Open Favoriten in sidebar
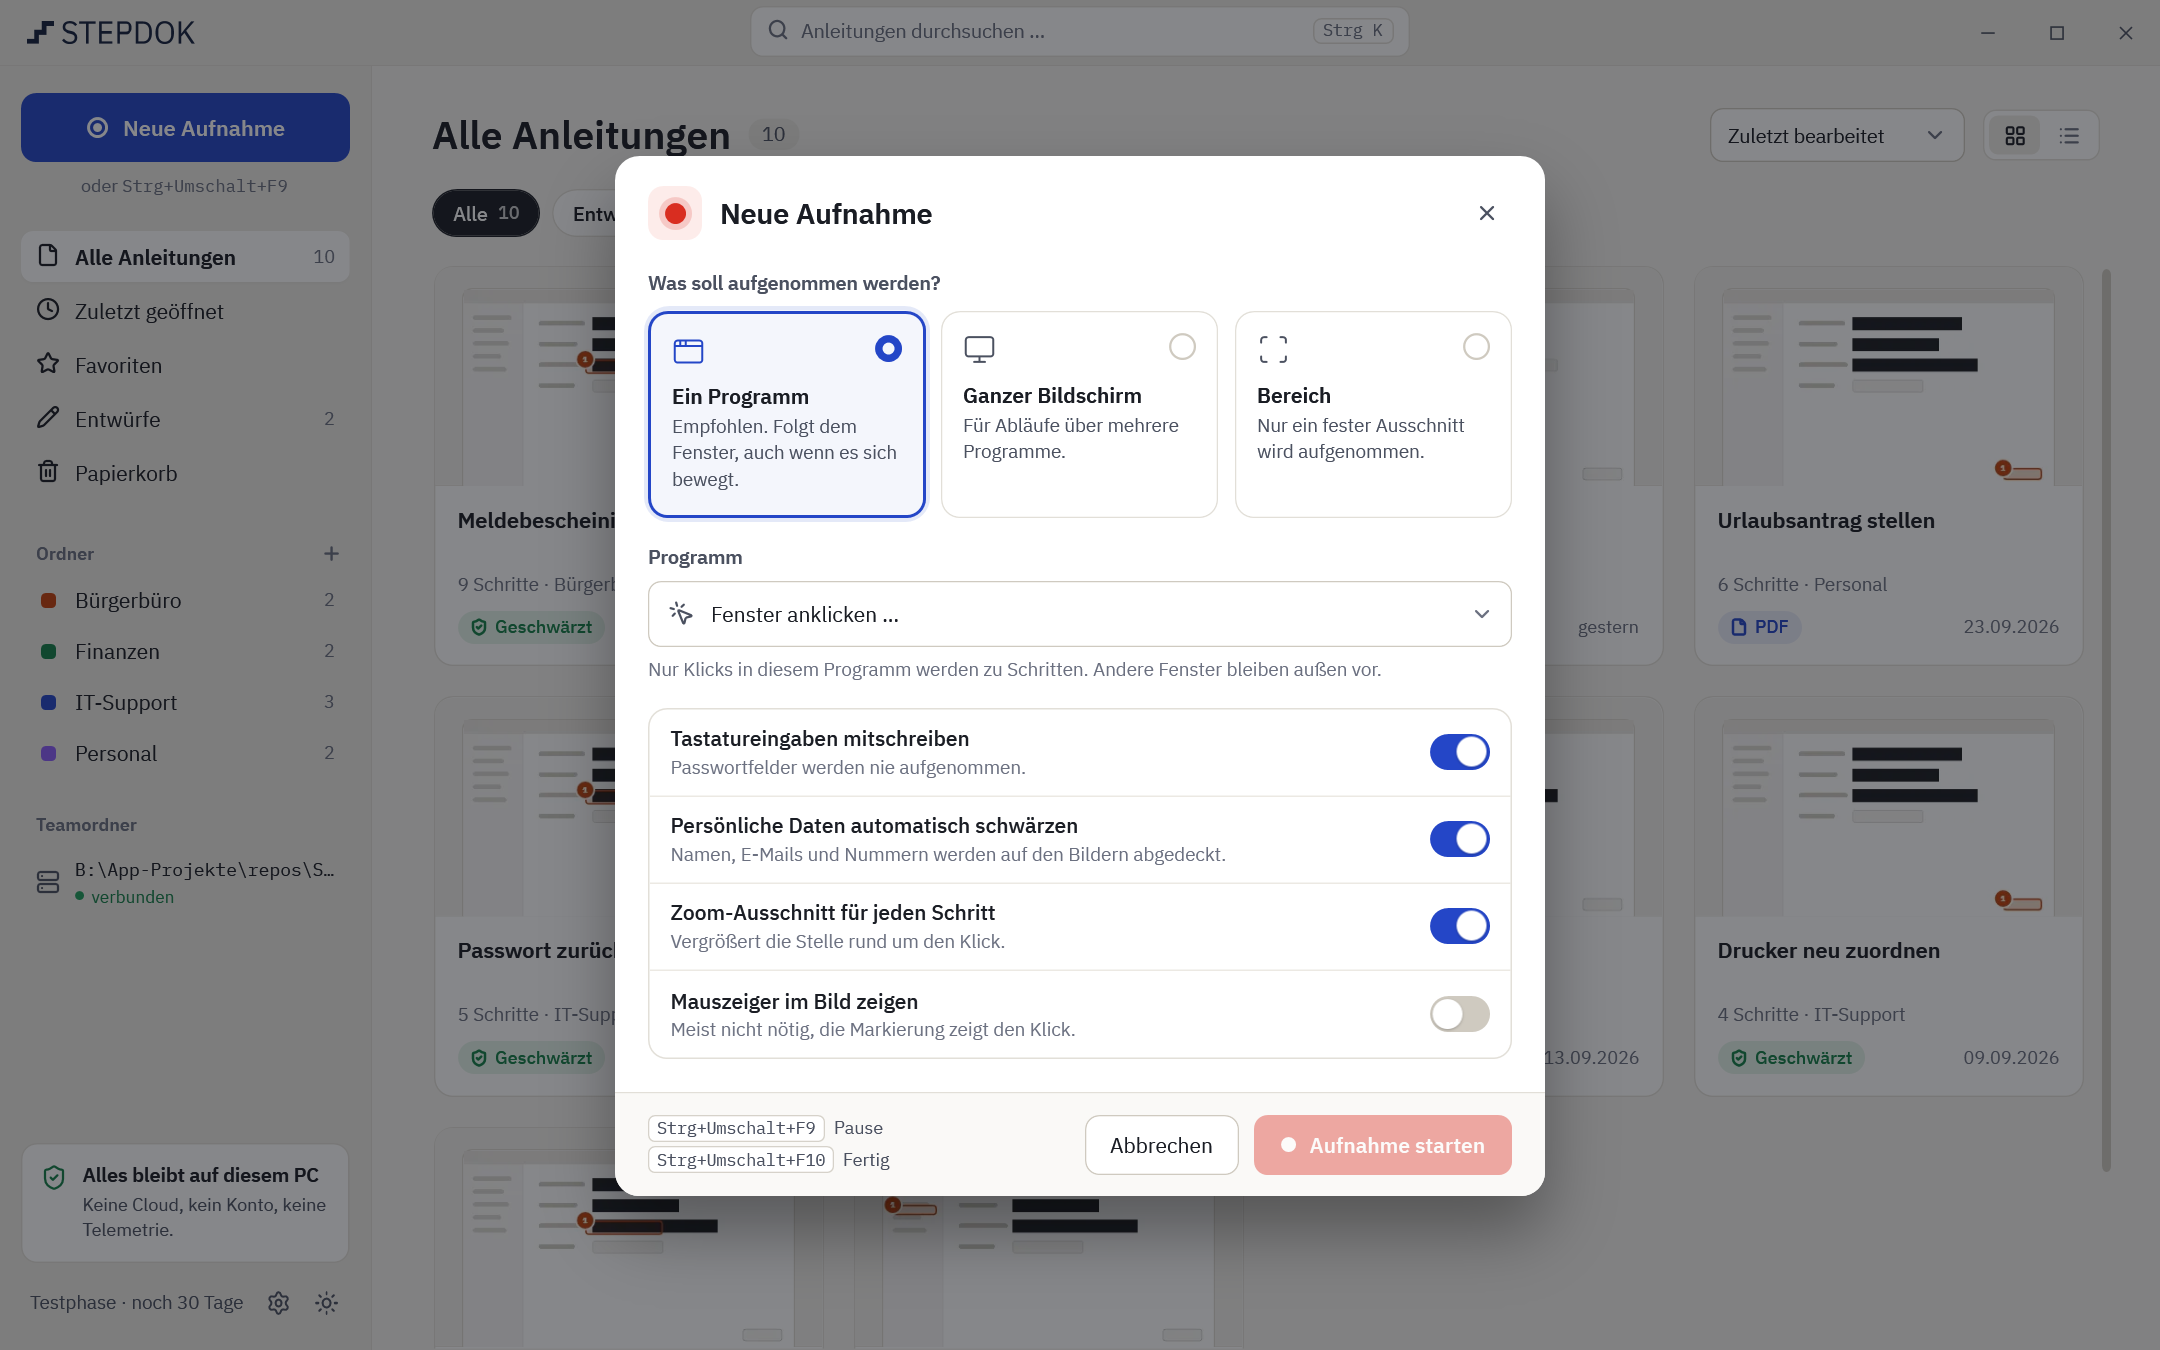The height and width of the screenshot is (1350, 2160). (185, 365)
